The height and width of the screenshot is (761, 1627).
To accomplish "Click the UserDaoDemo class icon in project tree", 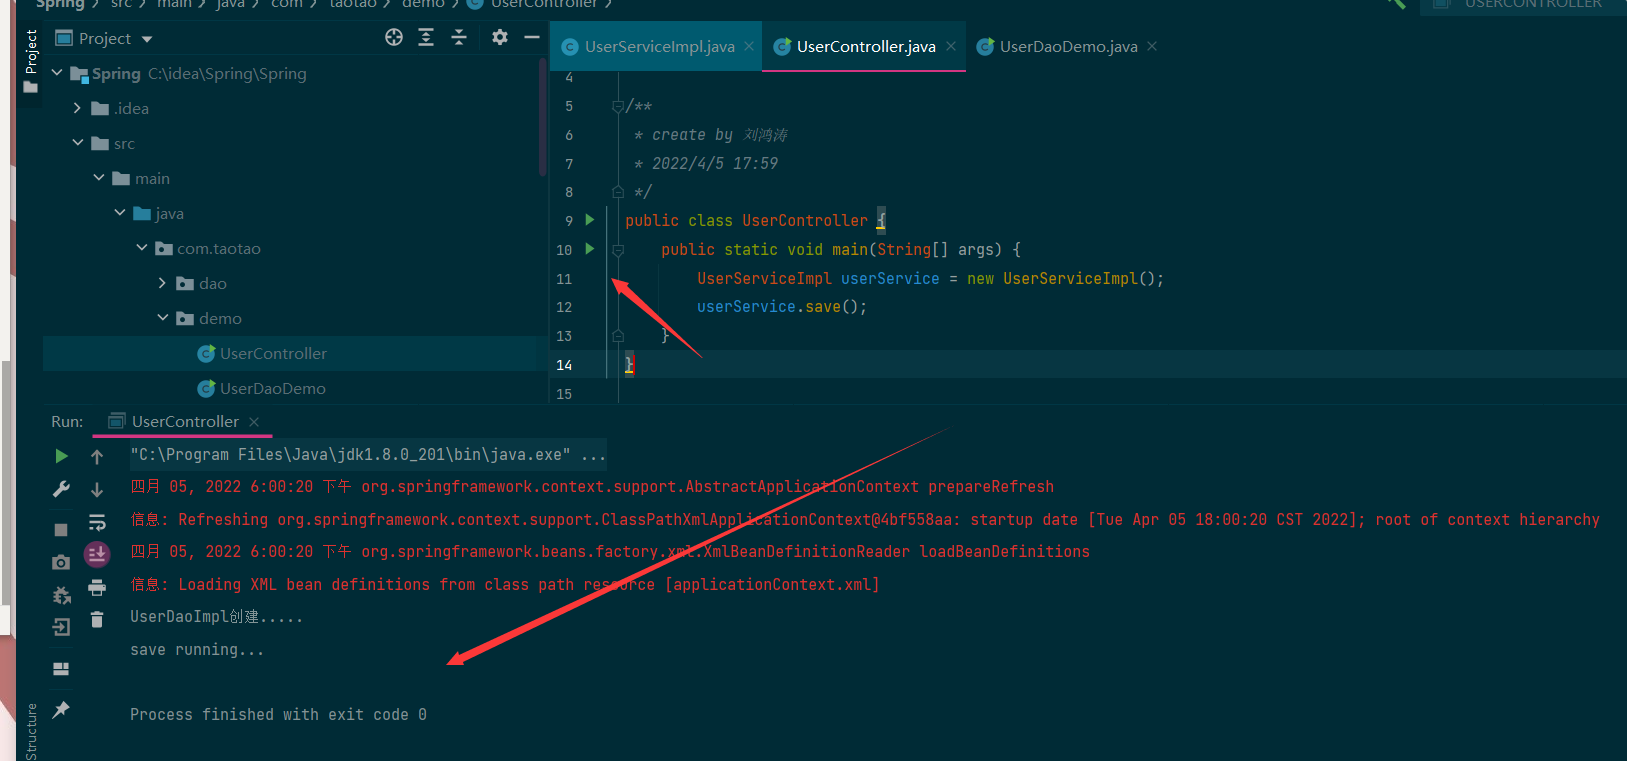I will pyautogui.click(x=207, y=388).
